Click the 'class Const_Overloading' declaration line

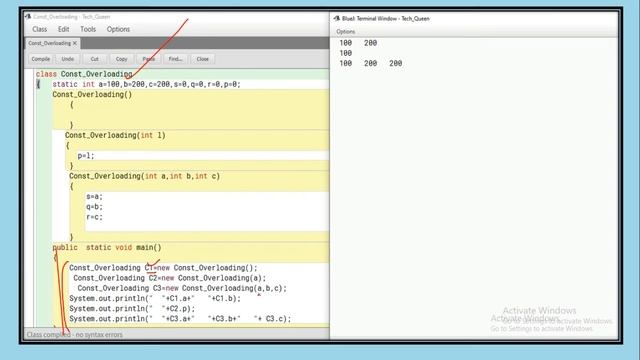tap(84, 74)
